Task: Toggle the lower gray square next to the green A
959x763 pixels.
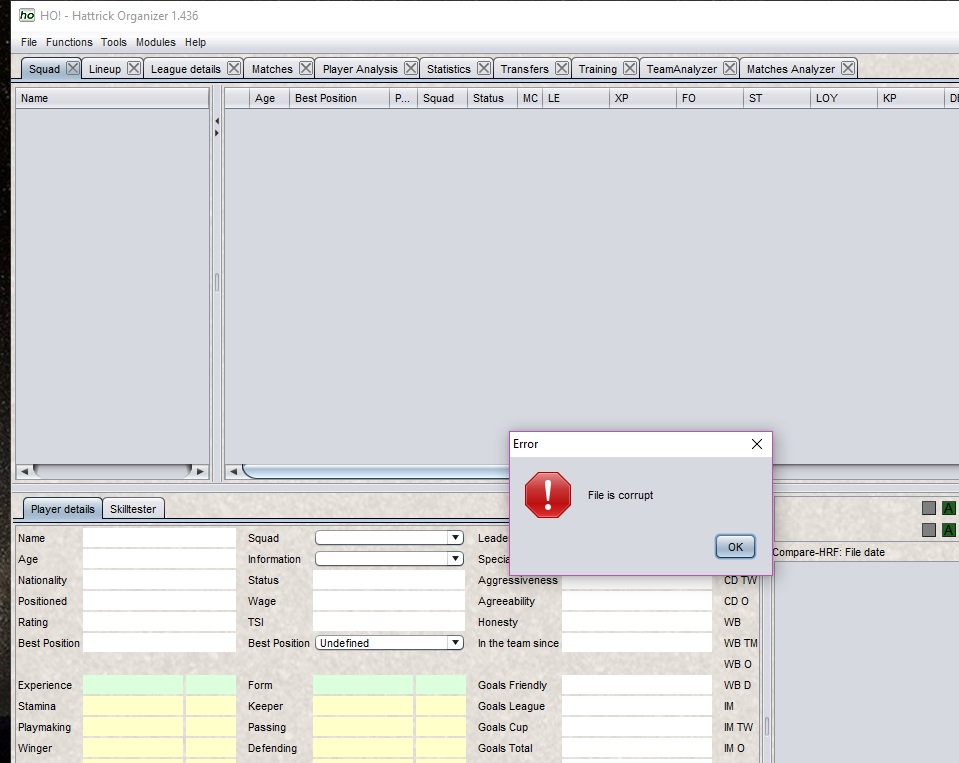Action: (x=928, y=530)
